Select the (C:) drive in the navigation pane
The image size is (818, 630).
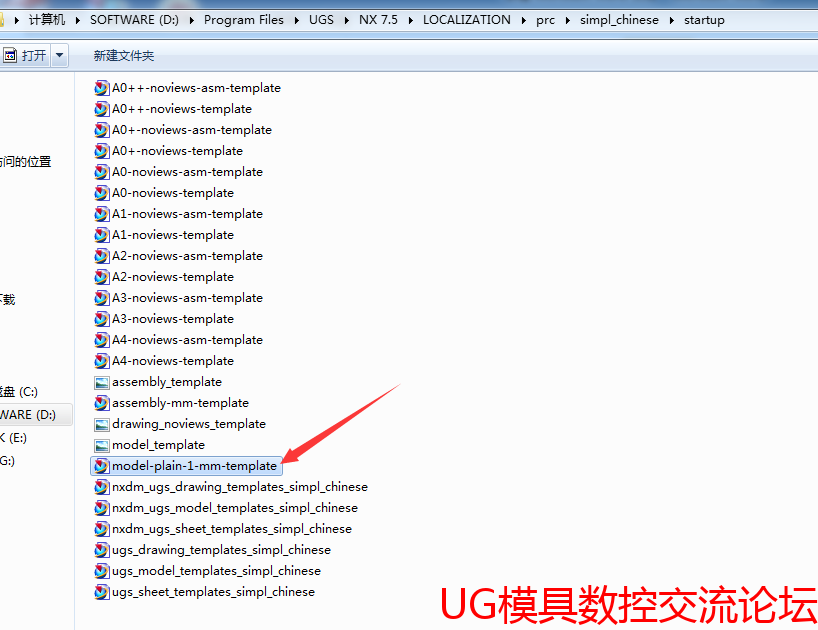[19, 392]
